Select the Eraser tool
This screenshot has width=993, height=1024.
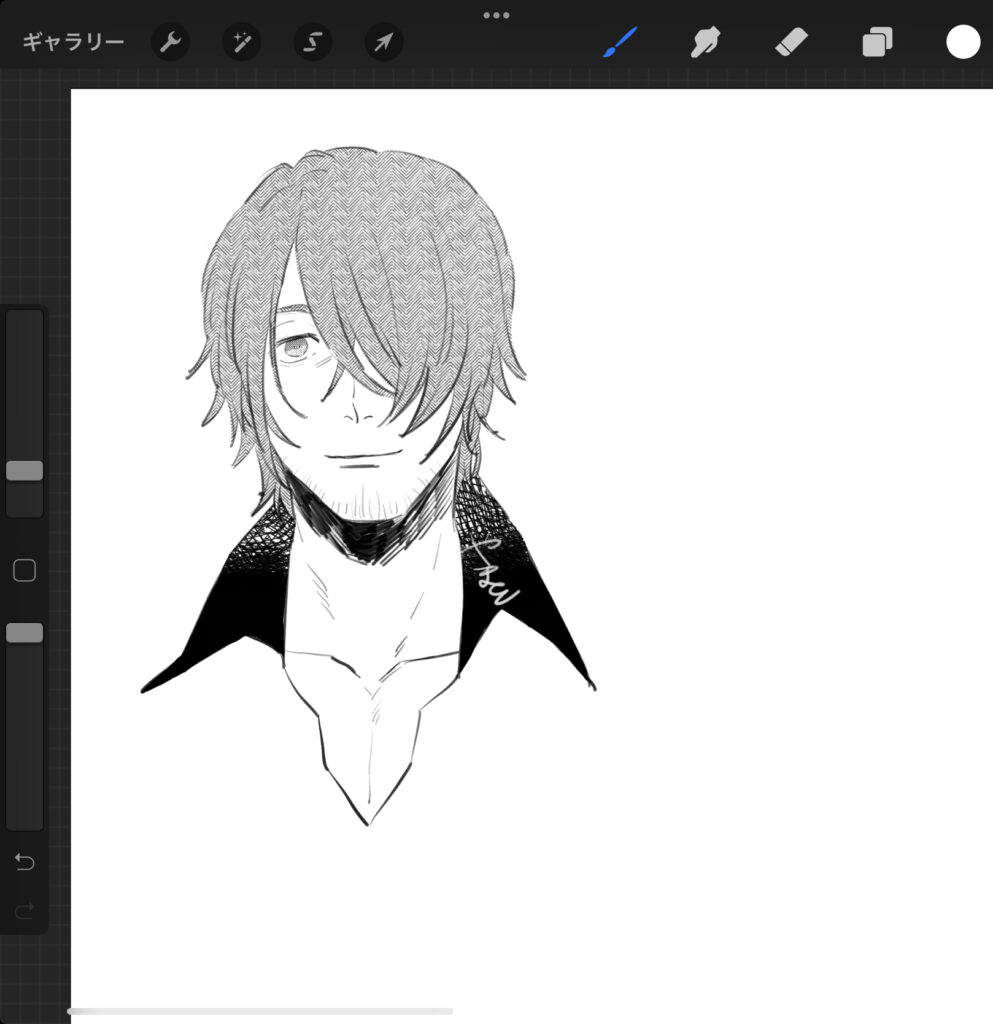tap(791, 42)
